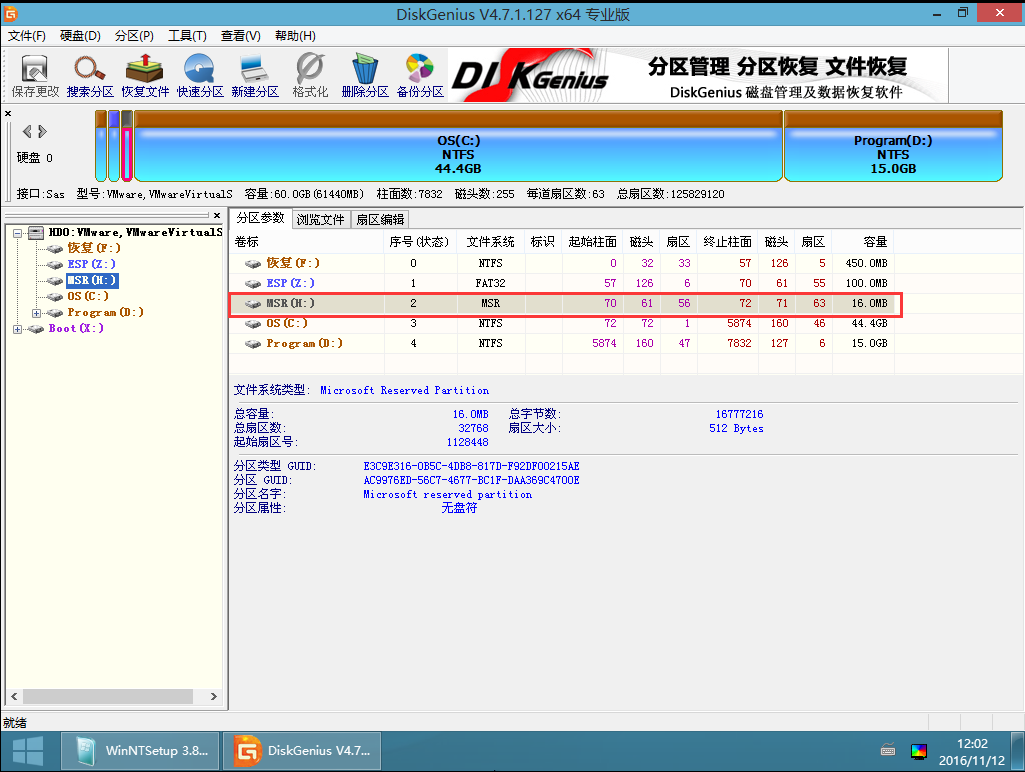Open the 硬盘(D) menu

coord(80,36)
